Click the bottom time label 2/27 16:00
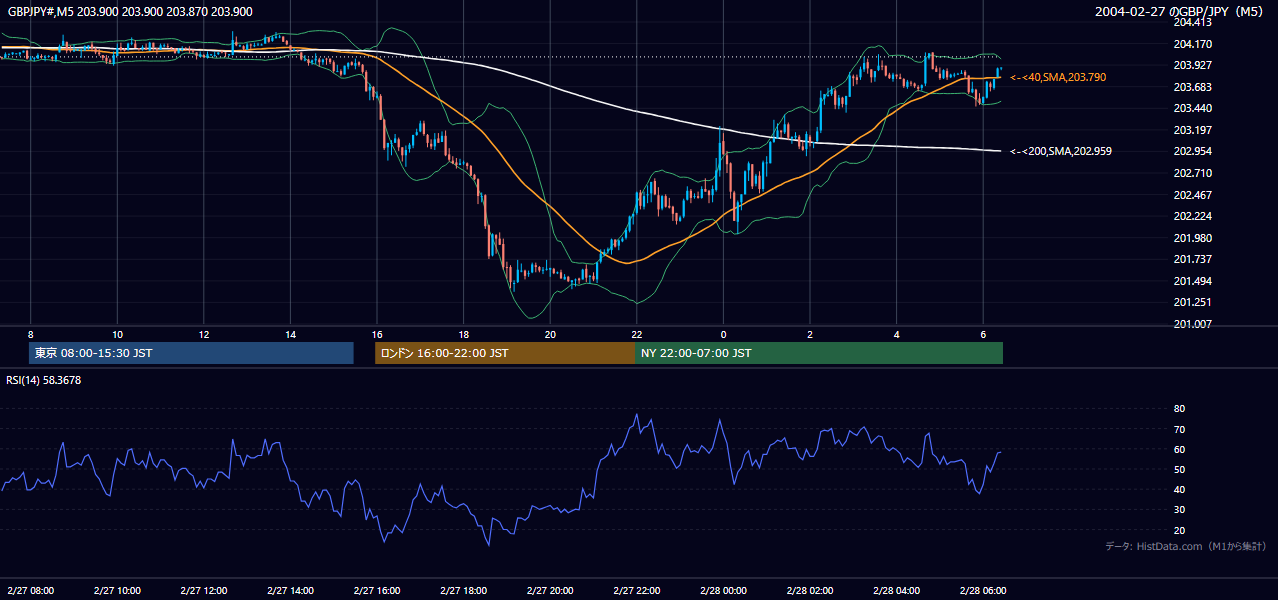Screen dimensions: 1278x600 (376, 590)
